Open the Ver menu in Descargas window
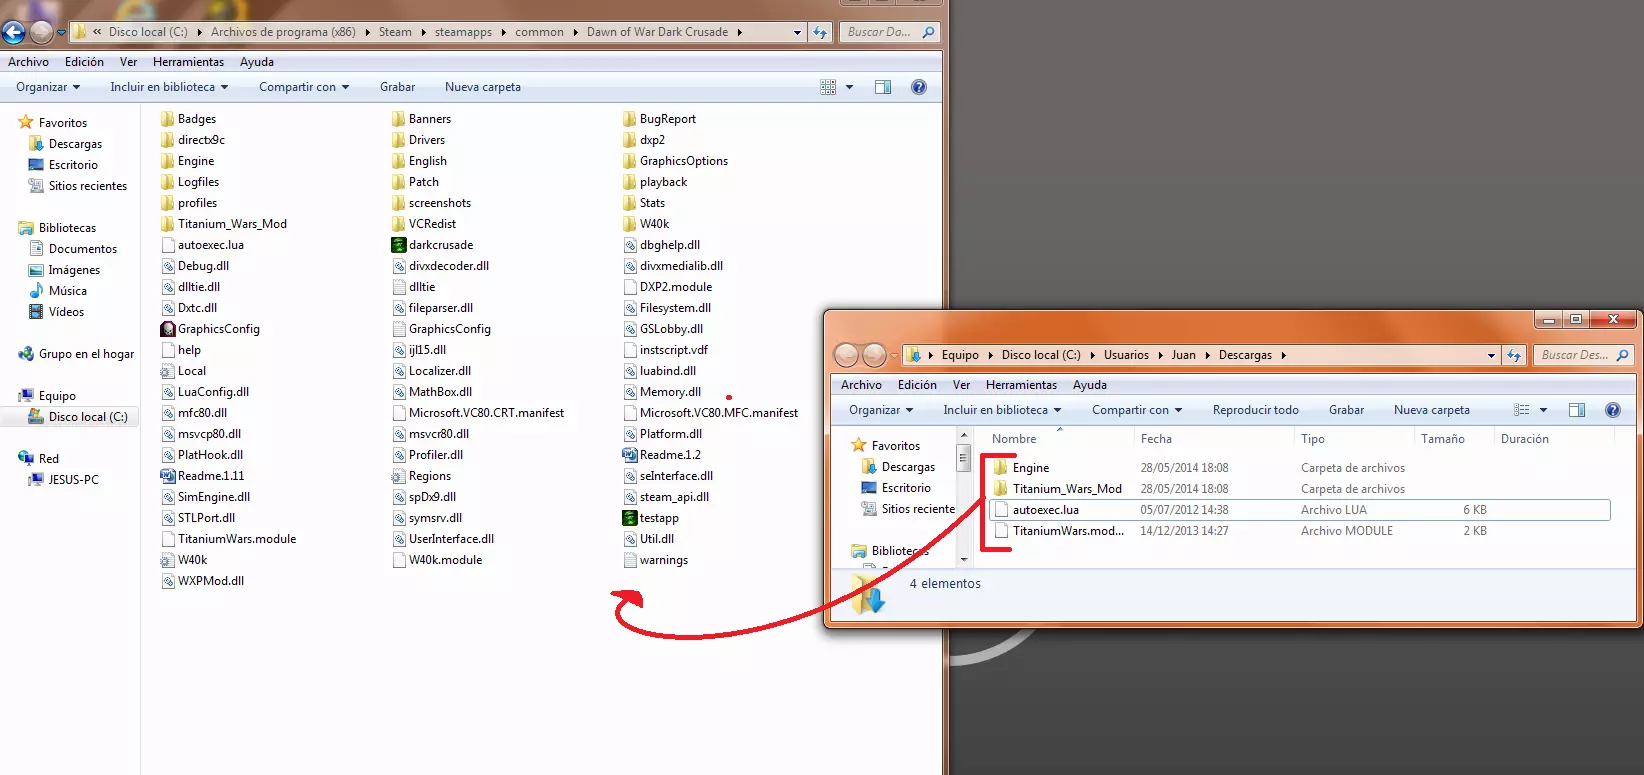This screenshot has width=1644, height=775. click(961, 385)
